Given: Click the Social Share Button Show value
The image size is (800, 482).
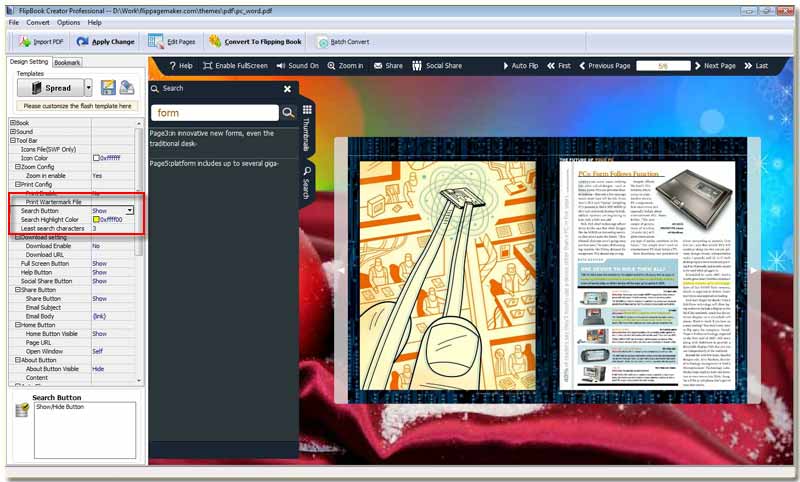Looking at the screenshot, I should (99, 281).
